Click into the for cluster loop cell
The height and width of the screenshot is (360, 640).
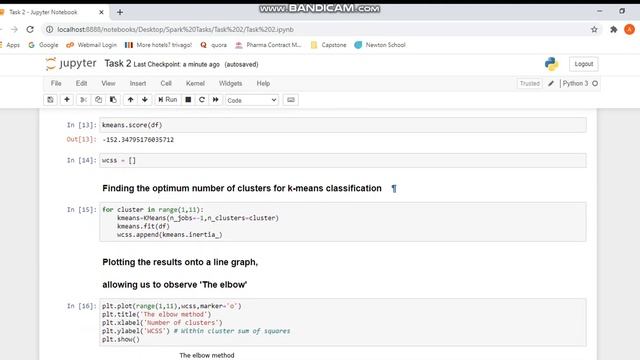point(343,222)
